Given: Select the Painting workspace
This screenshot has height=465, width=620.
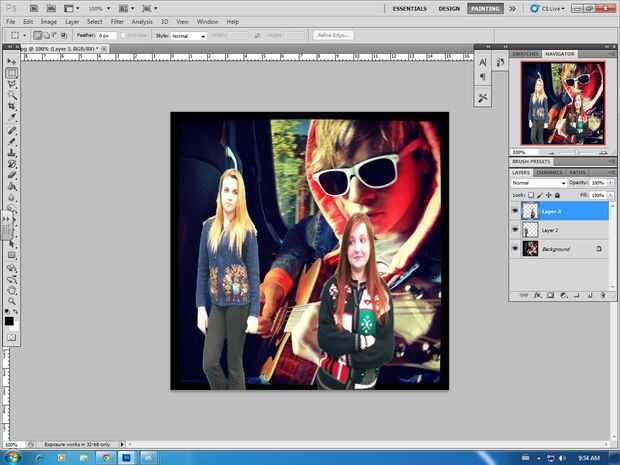Looking at the screenshot, I should (x=485, y=9).
